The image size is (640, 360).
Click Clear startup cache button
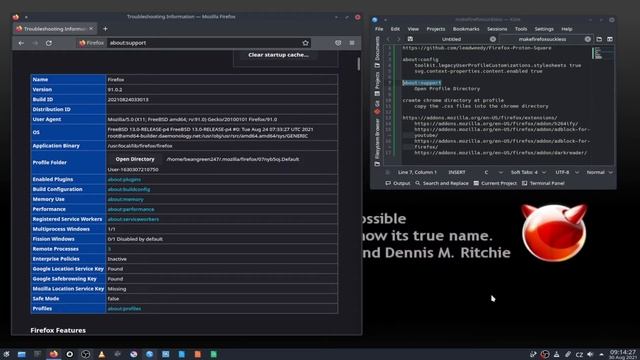pyautogui.click(x=278, y=55)
